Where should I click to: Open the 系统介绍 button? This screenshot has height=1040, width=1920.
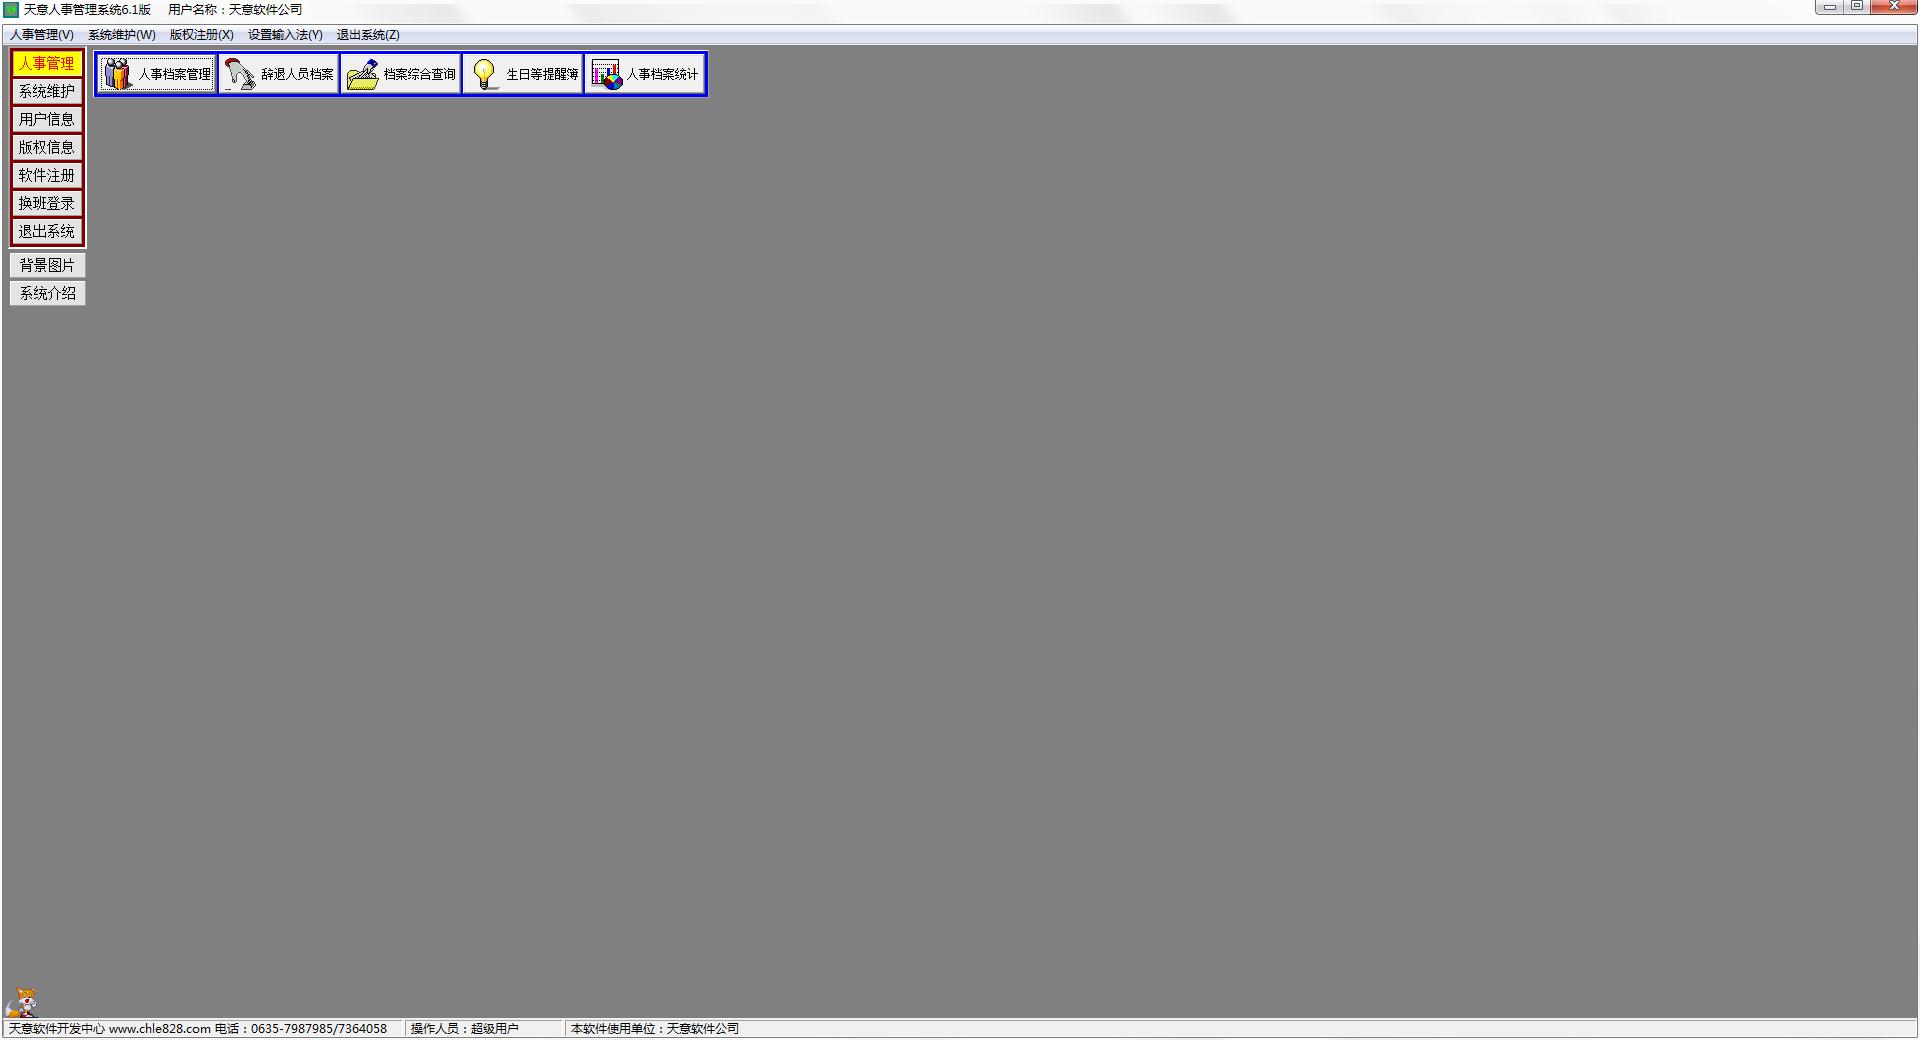point(48,293)
